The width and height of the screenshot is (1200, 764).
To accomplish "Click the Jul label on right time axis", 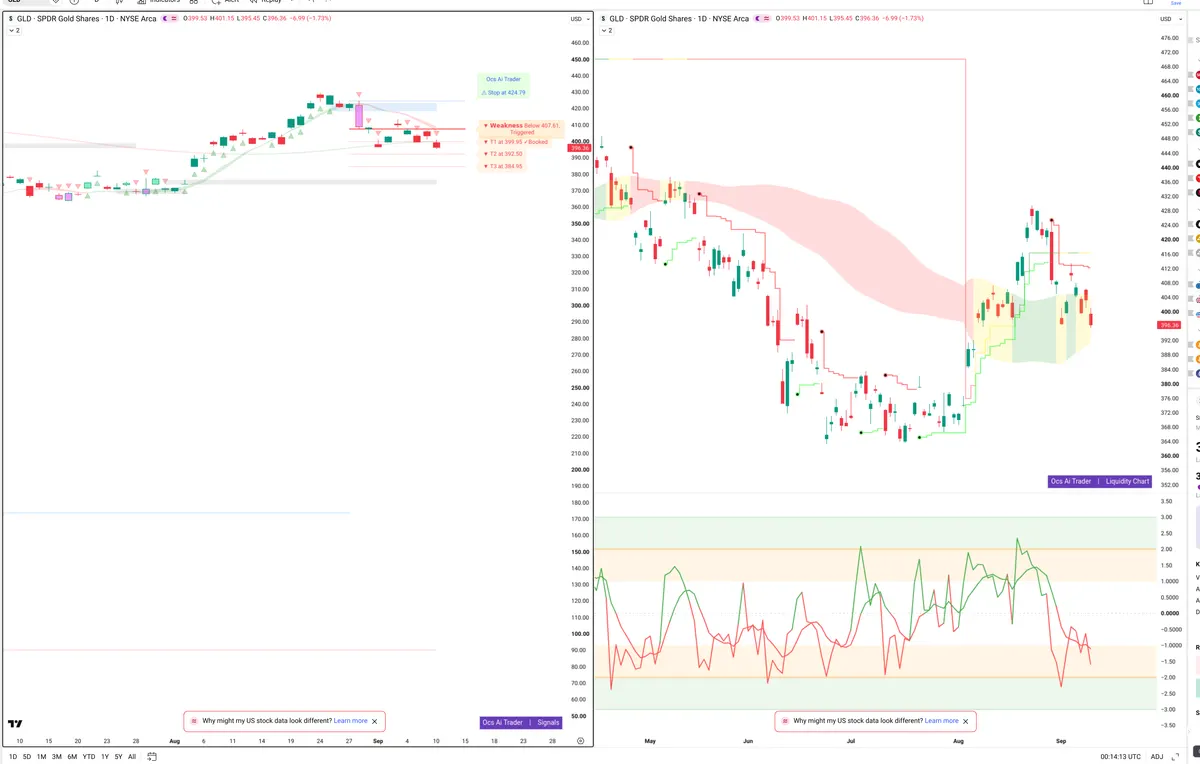I will coord(851,741).
